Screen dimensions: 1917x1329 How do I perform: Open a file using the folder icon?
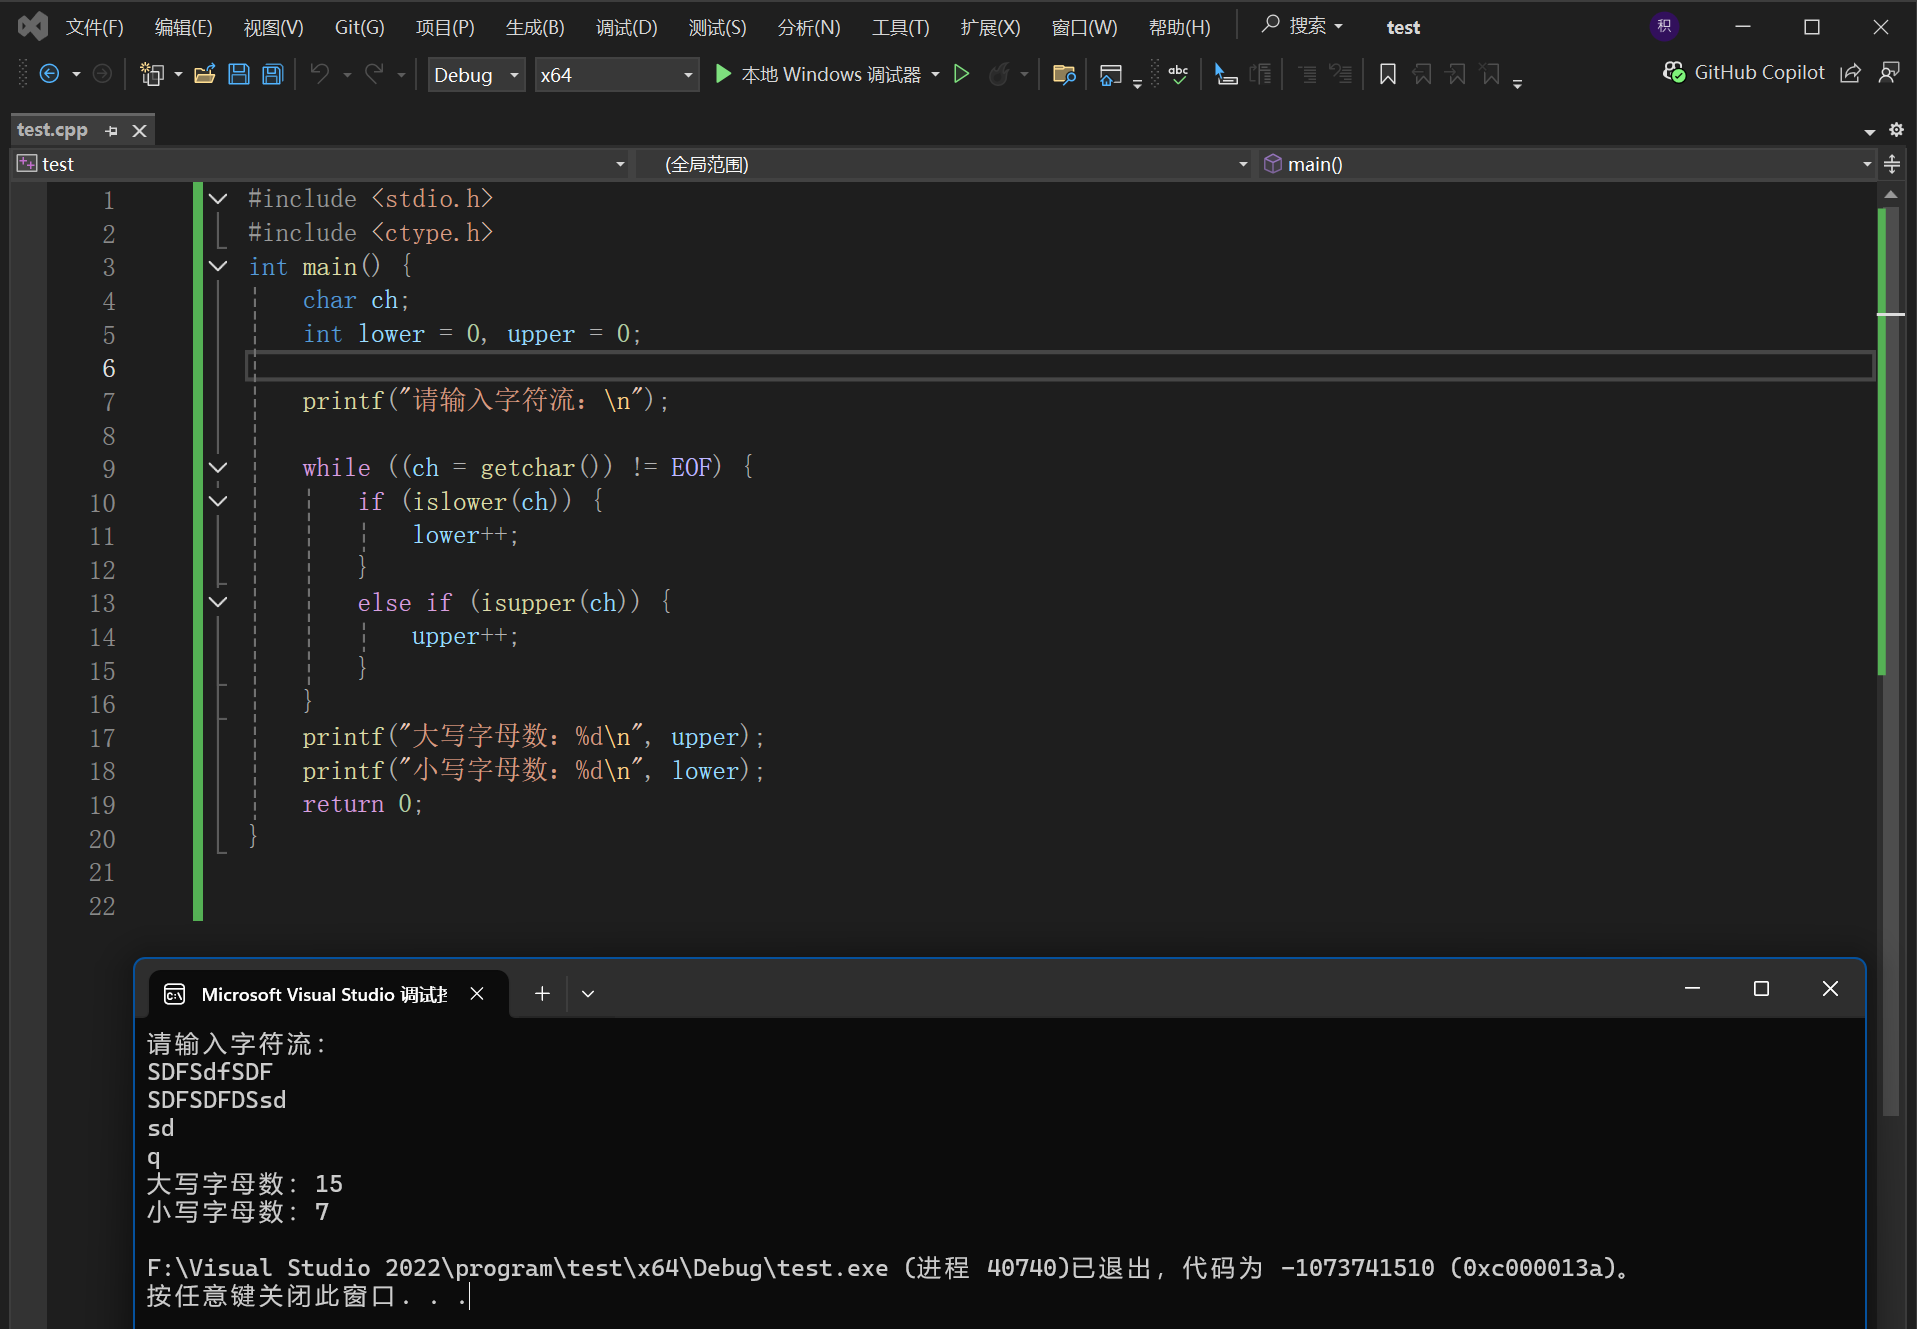205,74
